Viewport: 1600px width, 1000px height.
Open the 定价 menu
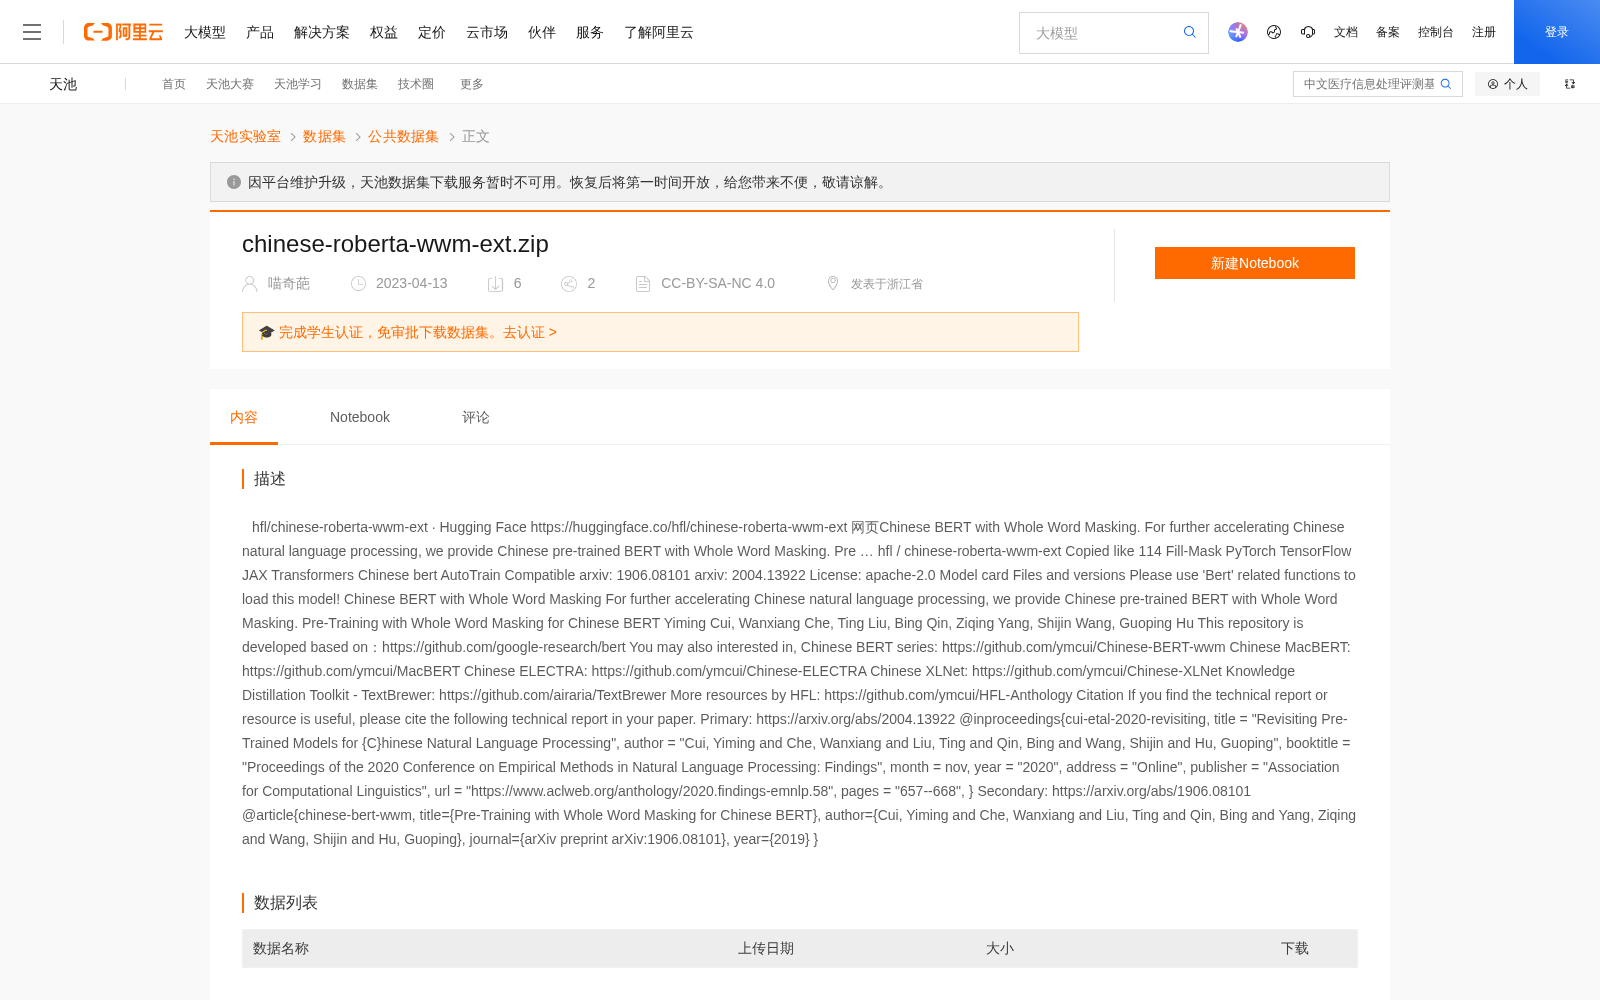(x=432, y=32)
